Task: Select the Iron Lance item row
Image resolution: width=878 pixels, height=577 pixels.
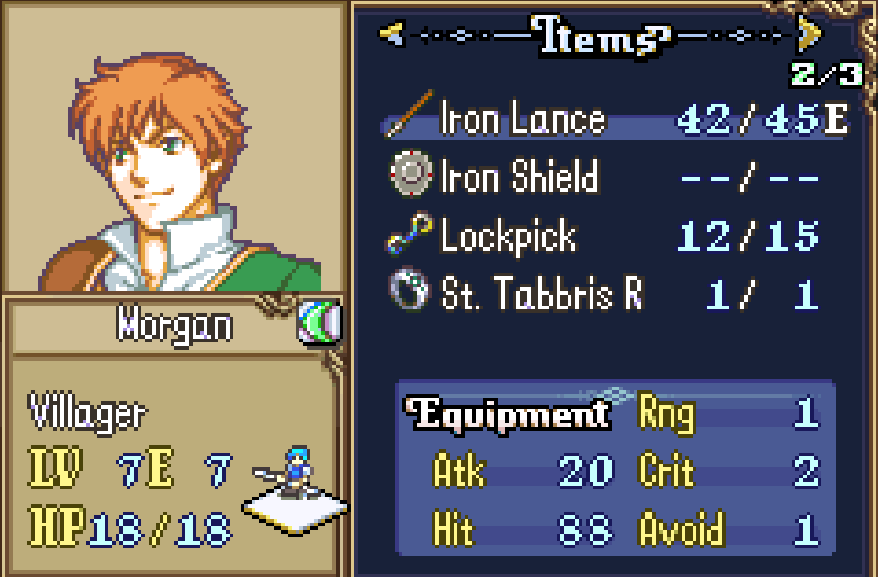Action: click(x=615, y=119)
